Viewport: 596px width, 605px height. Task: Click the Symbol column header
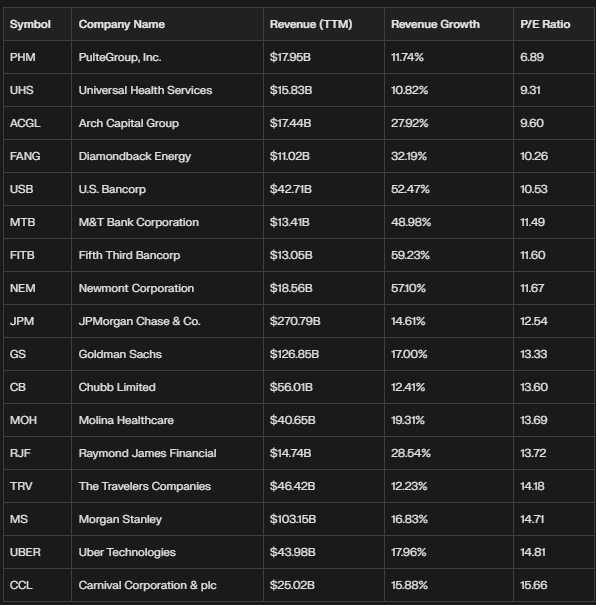(x=30, y=24)
